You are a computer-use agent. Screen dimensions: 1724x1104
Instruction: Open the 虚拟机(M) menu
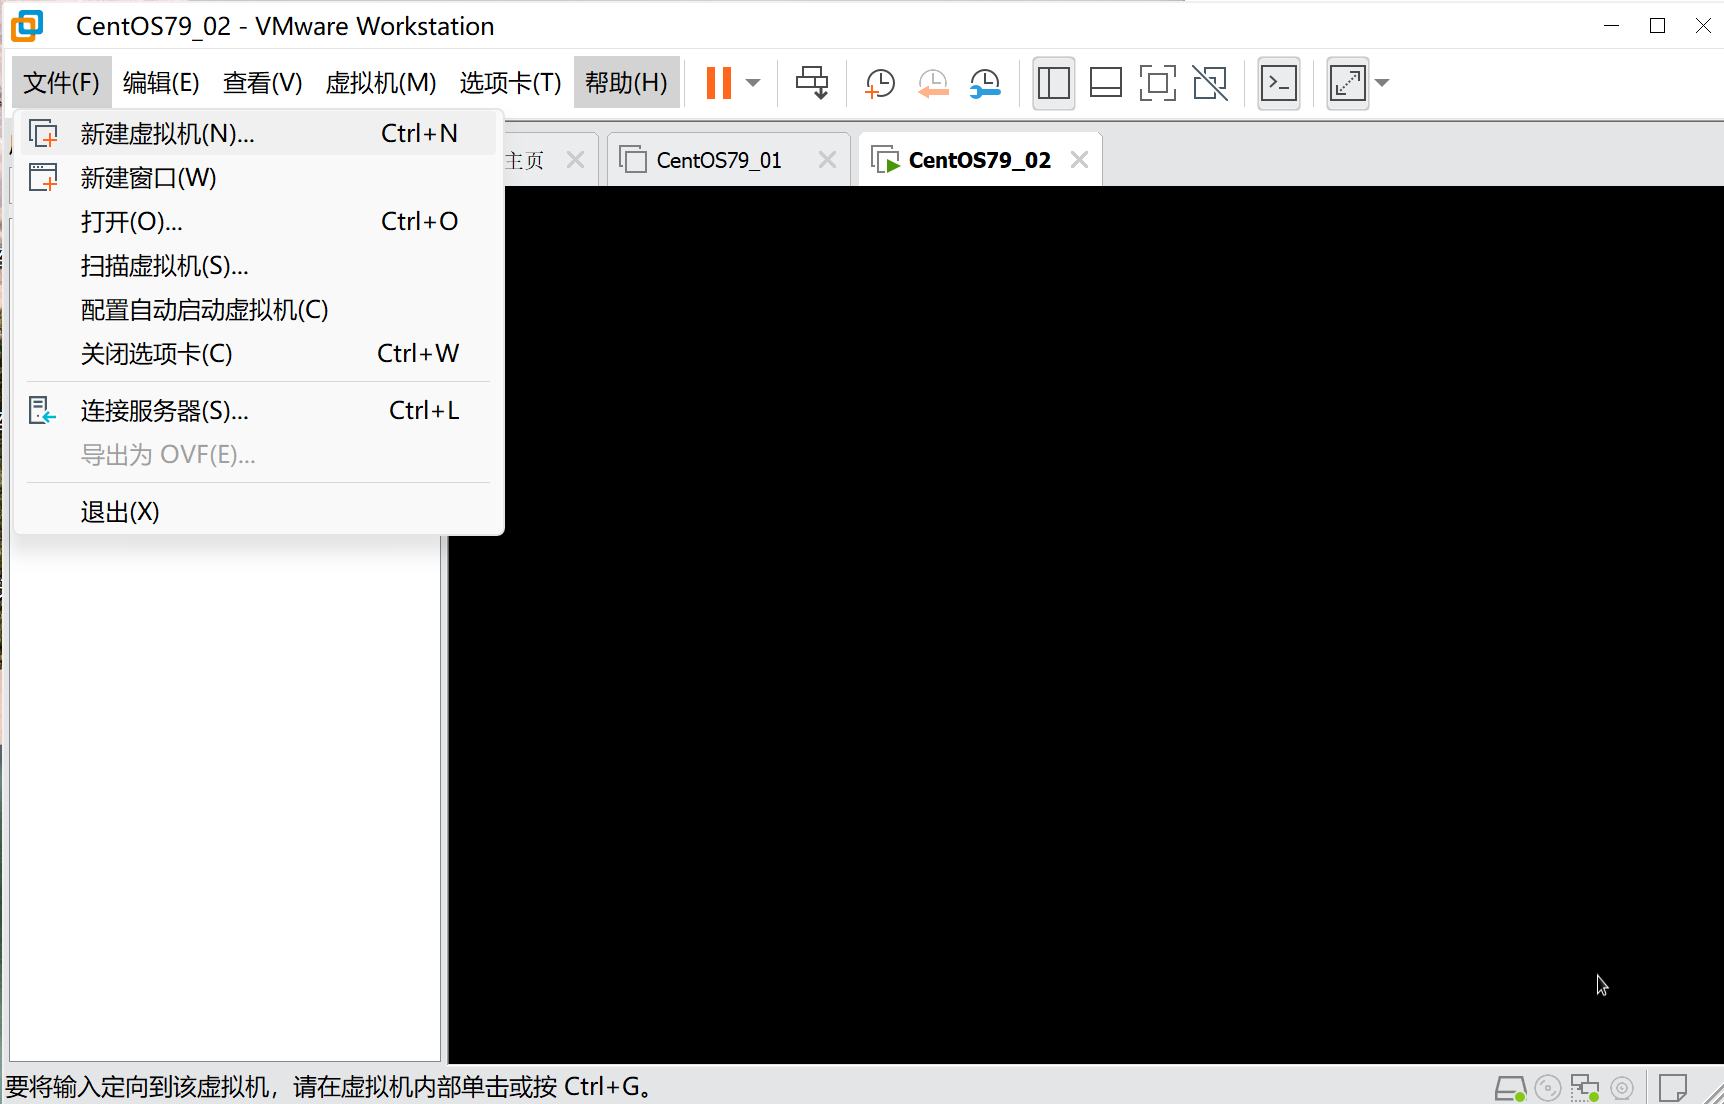click(x=381, y=82)
